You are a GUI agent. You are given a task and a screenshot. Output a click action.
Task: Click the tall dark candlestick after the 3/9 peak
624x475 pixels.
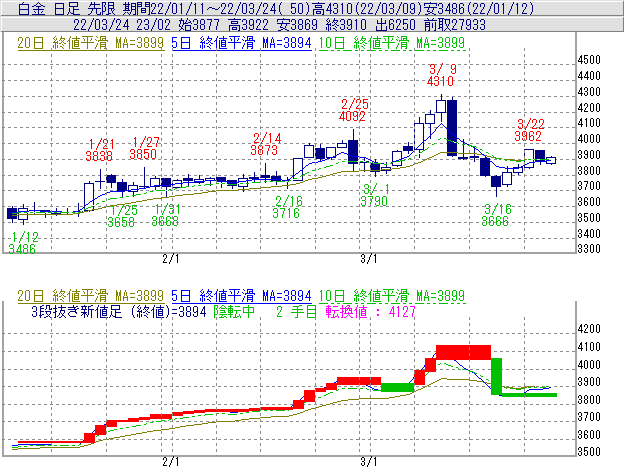(452, 128)
